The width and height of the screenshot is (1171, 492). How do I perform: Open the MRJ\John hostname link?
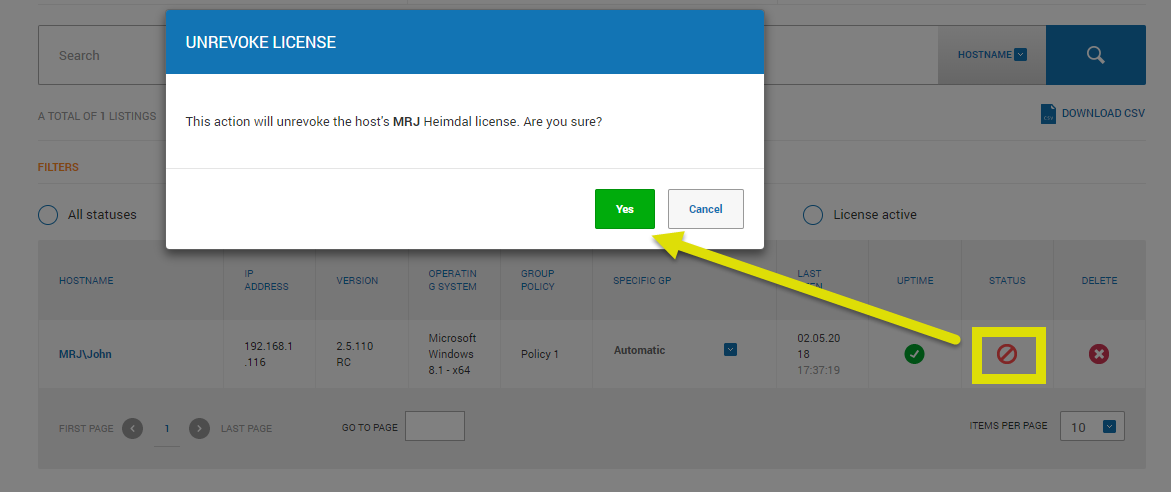(x=85, y=354)
